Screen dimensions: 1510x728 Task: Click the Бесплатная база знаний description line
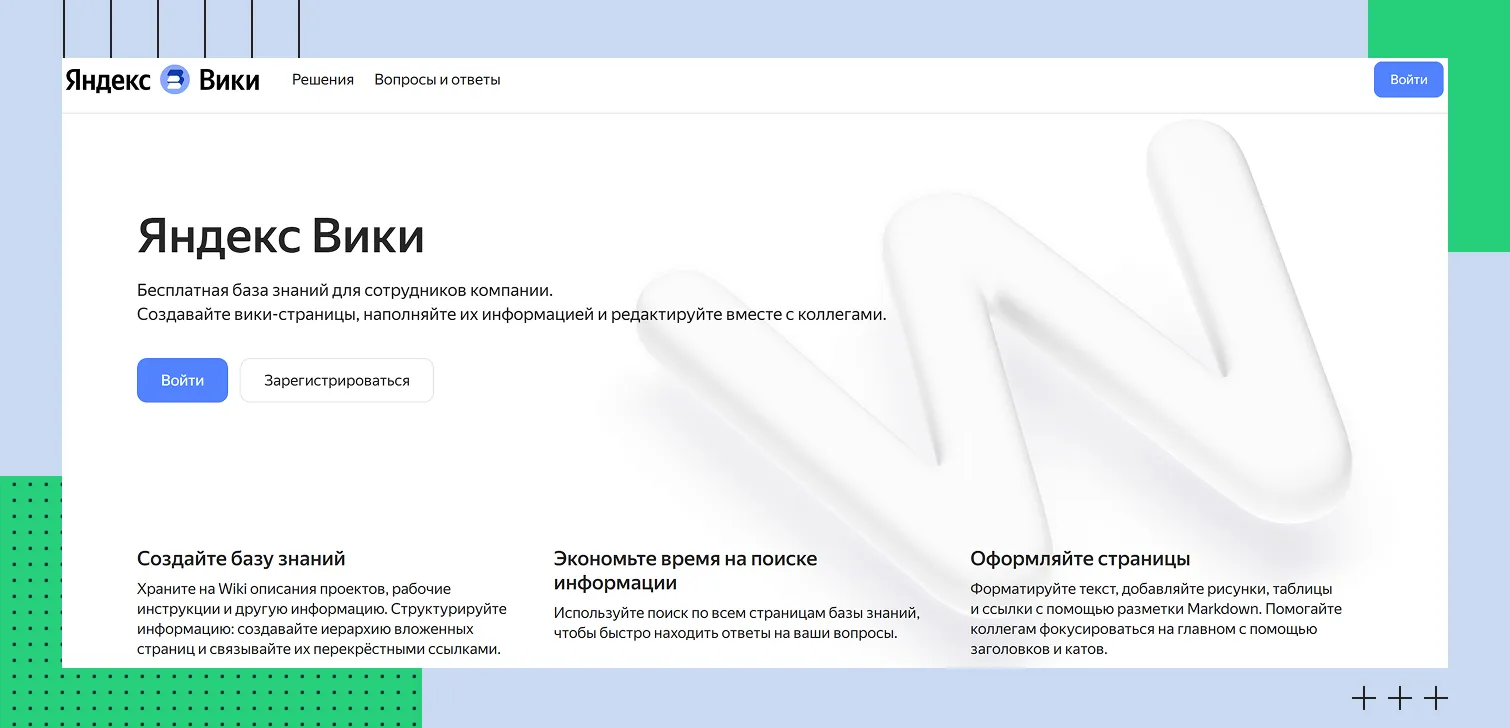click(345, 290)
